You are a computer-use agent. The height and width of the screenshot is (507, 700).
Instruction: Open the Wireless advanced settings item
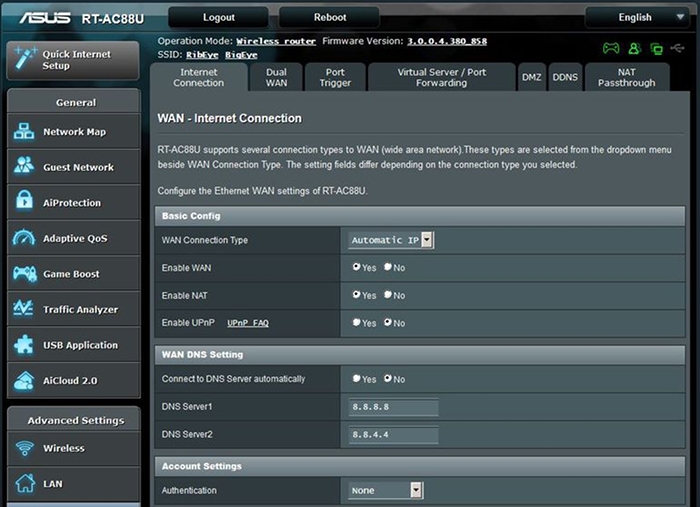74,448
